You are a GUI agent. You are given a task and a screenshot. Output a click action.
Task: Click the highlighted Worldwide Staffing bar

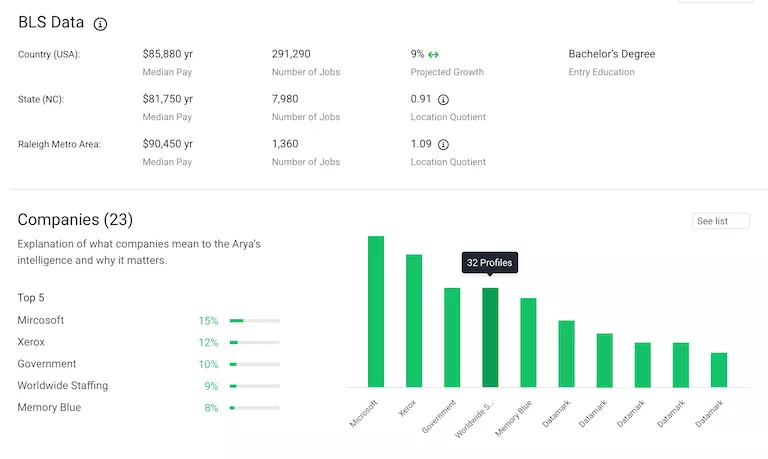[x=490, y=337]
